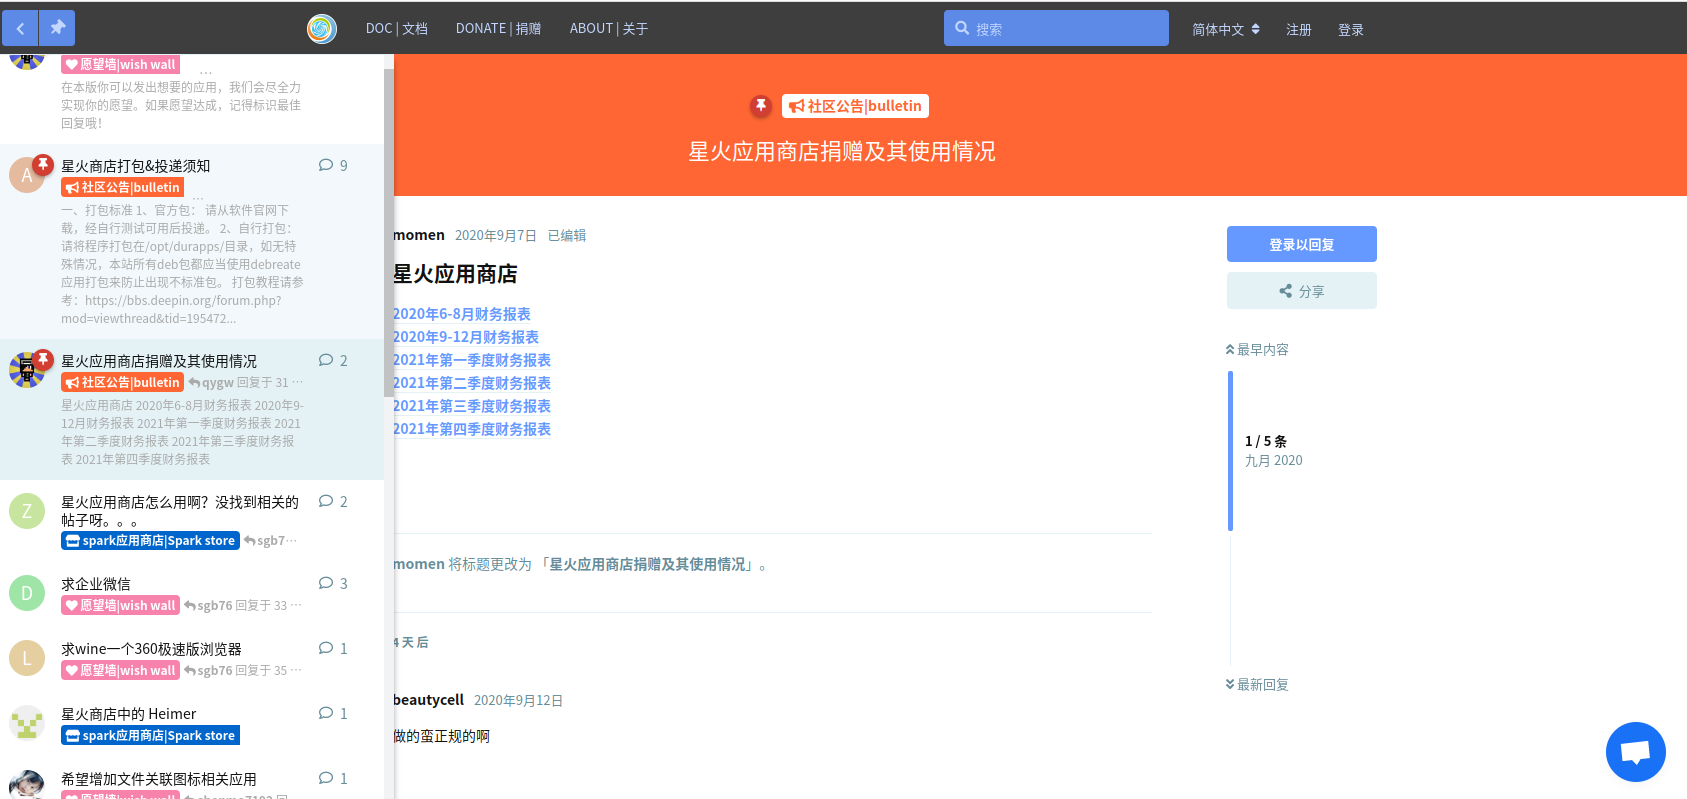Click the tan 'L' user avatar

click(27, 658)
